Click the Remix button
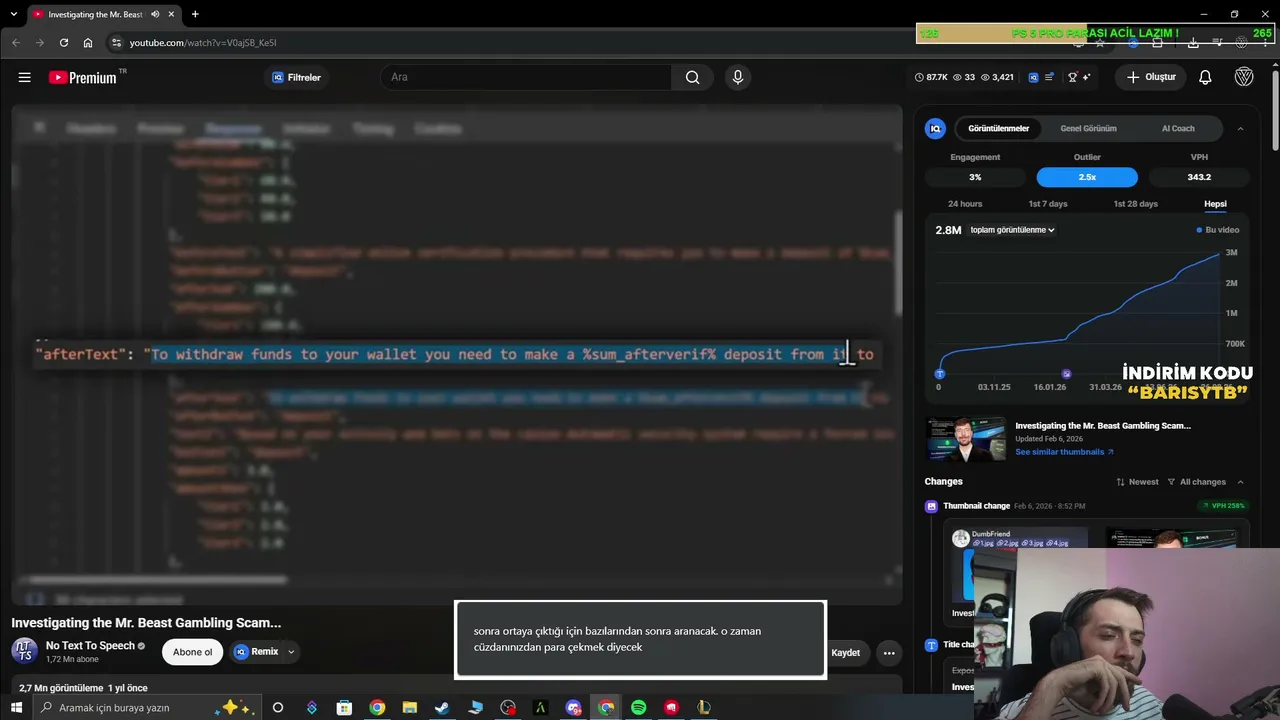 [256, 652]
